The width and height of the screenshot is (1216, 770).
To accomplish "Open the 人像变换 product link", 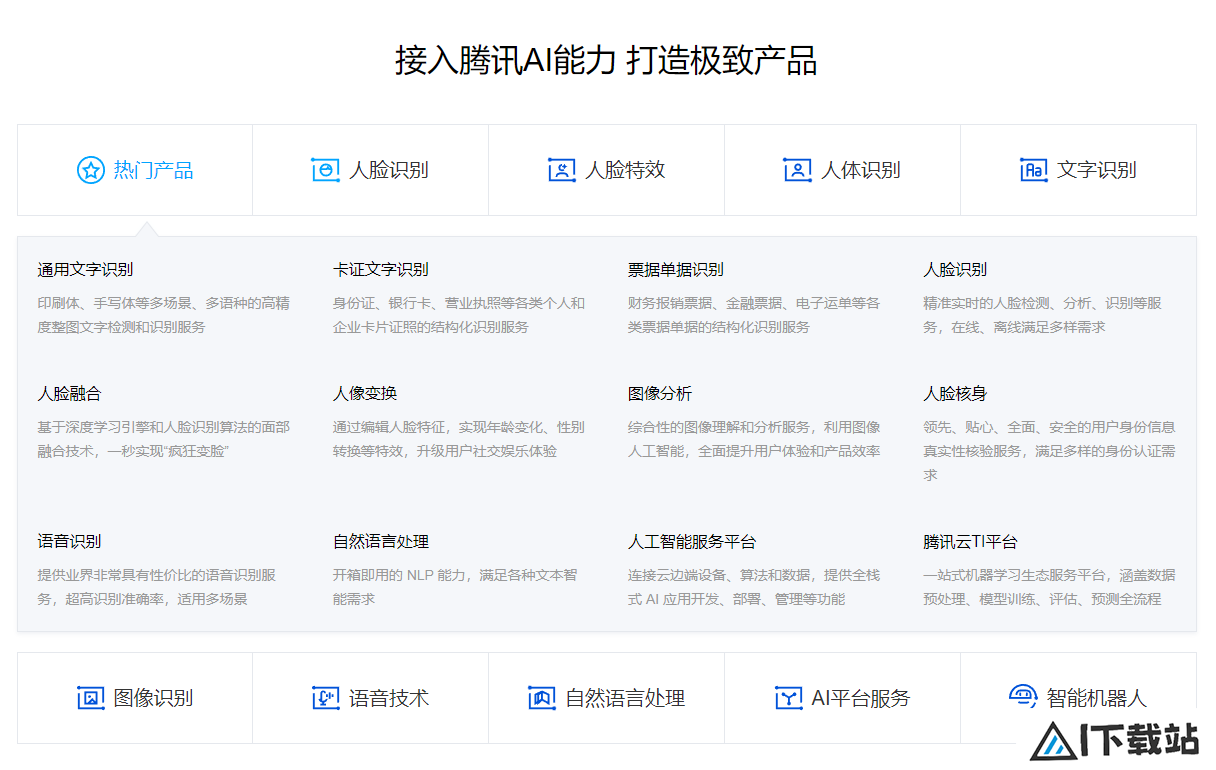I will coord(365,393).
